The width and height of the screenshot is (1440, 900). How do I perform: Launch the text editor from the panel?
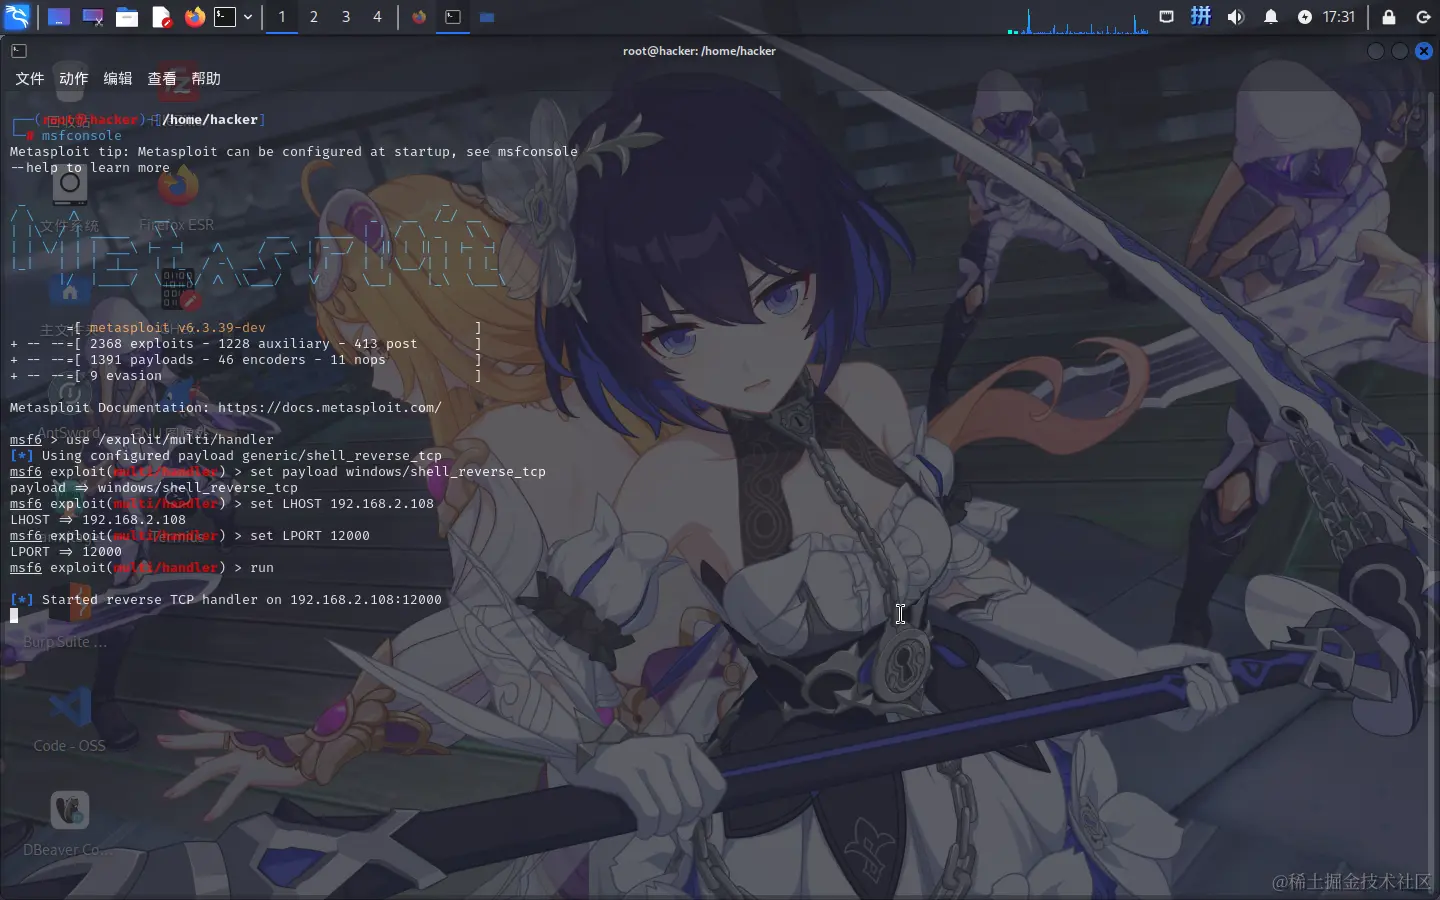(x=161, y=17)
